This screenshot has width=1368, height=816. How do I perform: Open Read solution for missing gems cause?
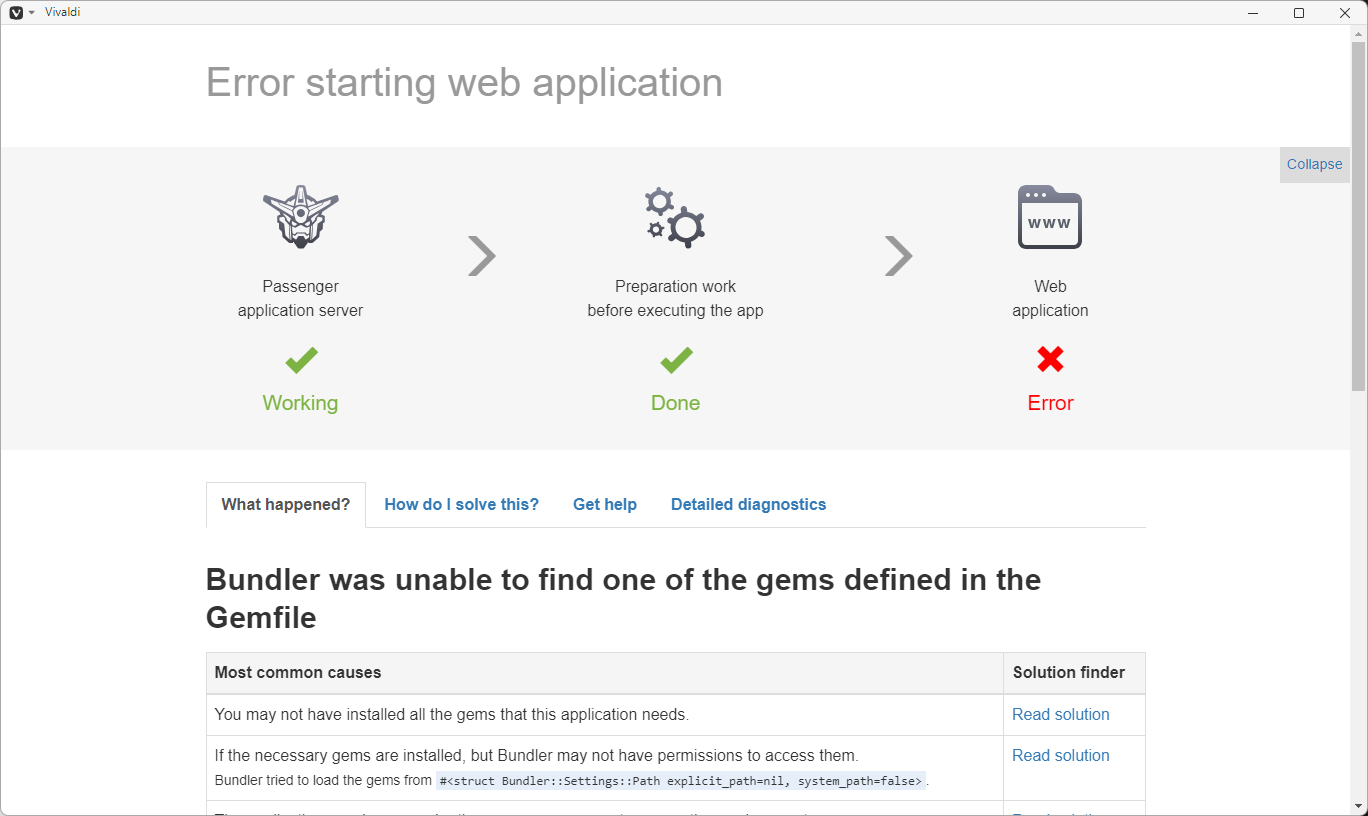(x=1060, y=714)
